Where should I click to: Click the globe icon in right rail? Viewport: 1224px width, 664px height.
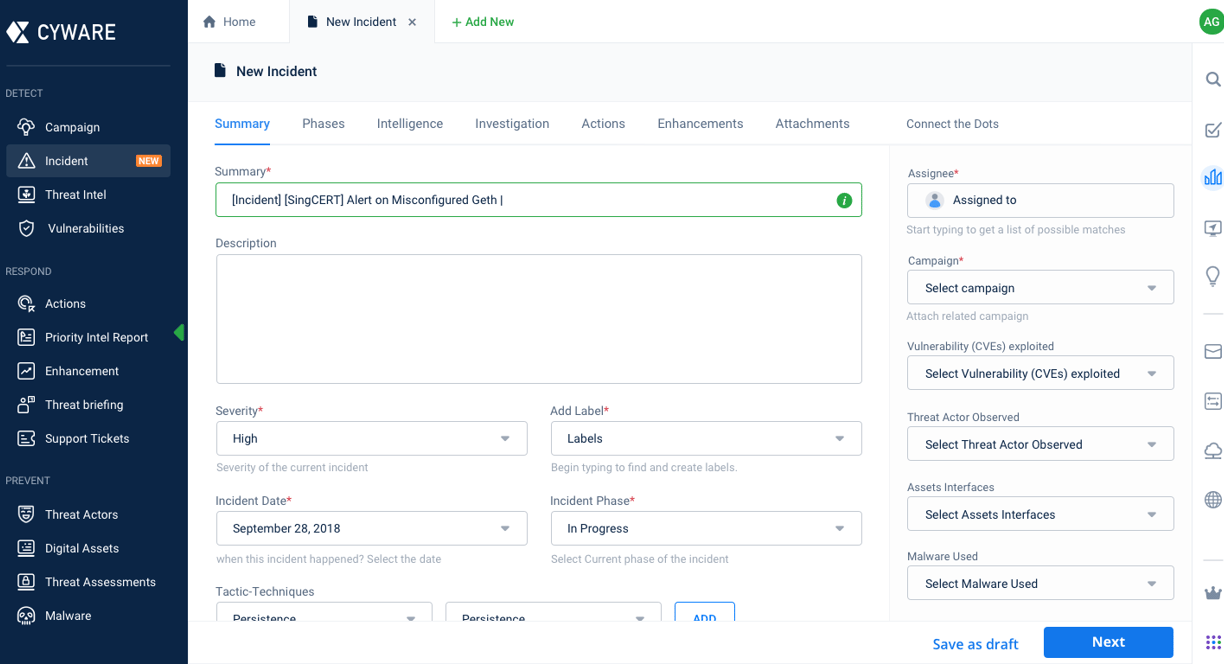pos(1213,500)
